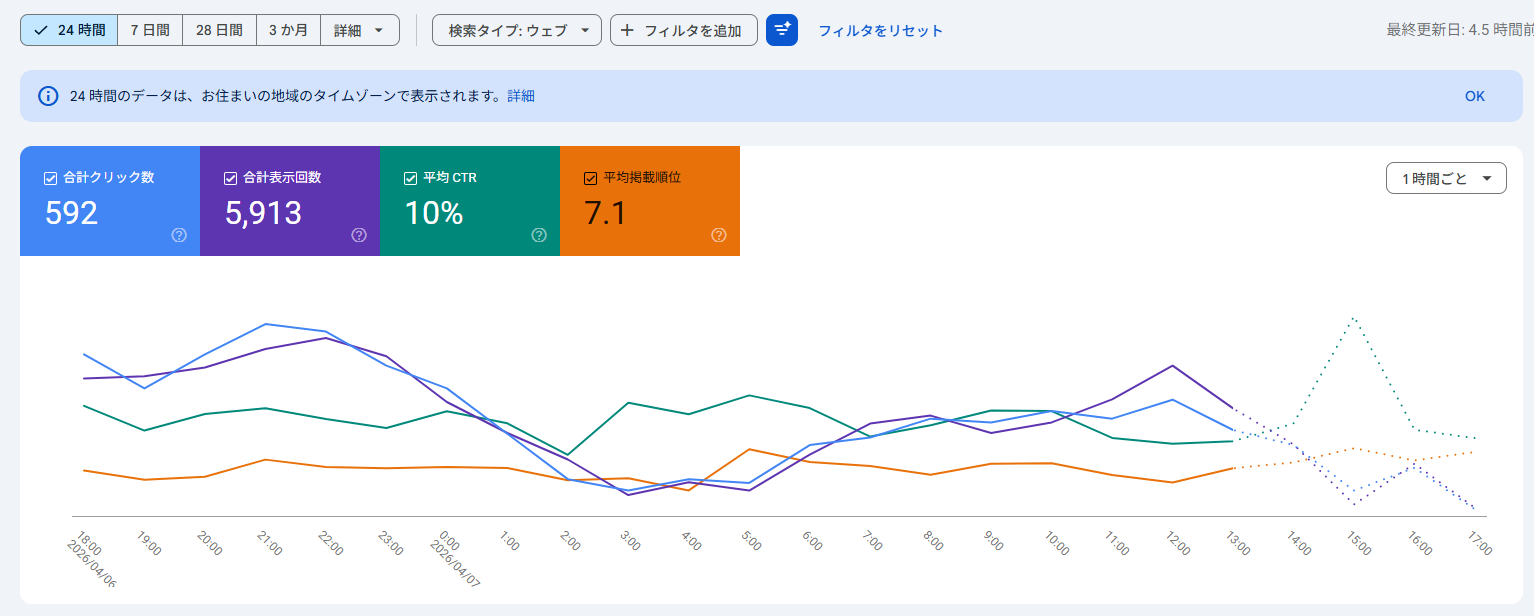
Task: Disable the 平均CTR metric checkbox
Action: click(409, 177)
